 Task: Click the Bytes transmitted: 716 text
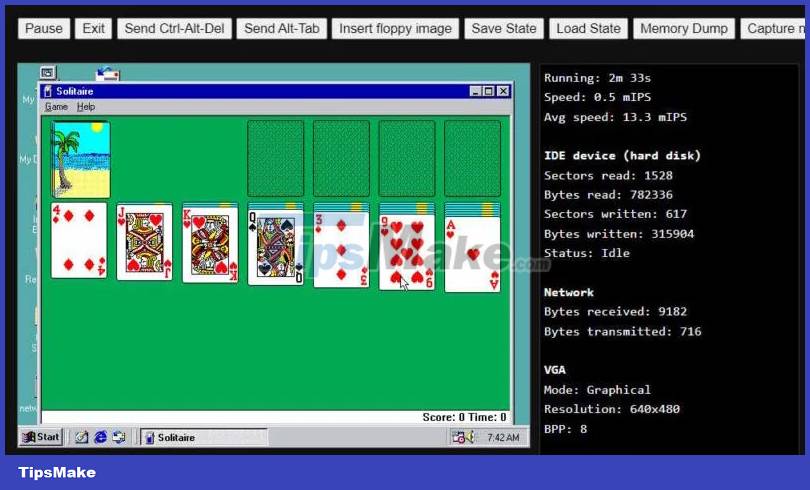pyautogui.click(x=622, y=331)
